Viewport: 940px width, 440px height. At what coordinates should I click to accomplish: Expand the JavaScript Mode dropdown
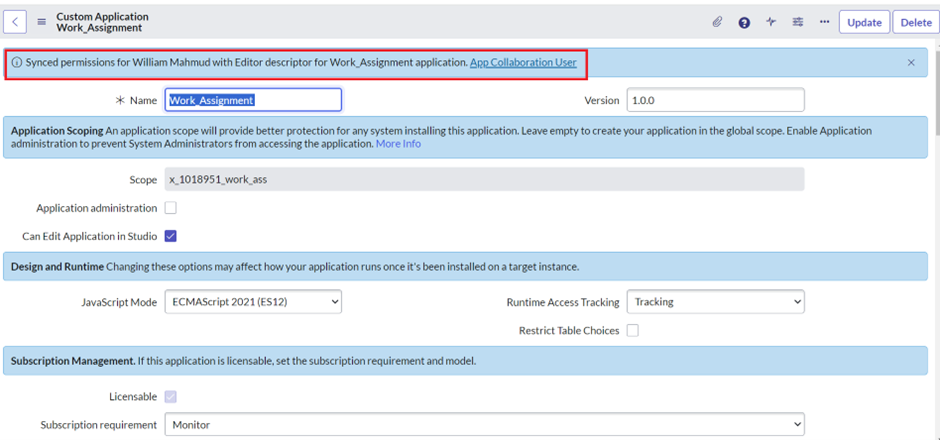point(253,301)
